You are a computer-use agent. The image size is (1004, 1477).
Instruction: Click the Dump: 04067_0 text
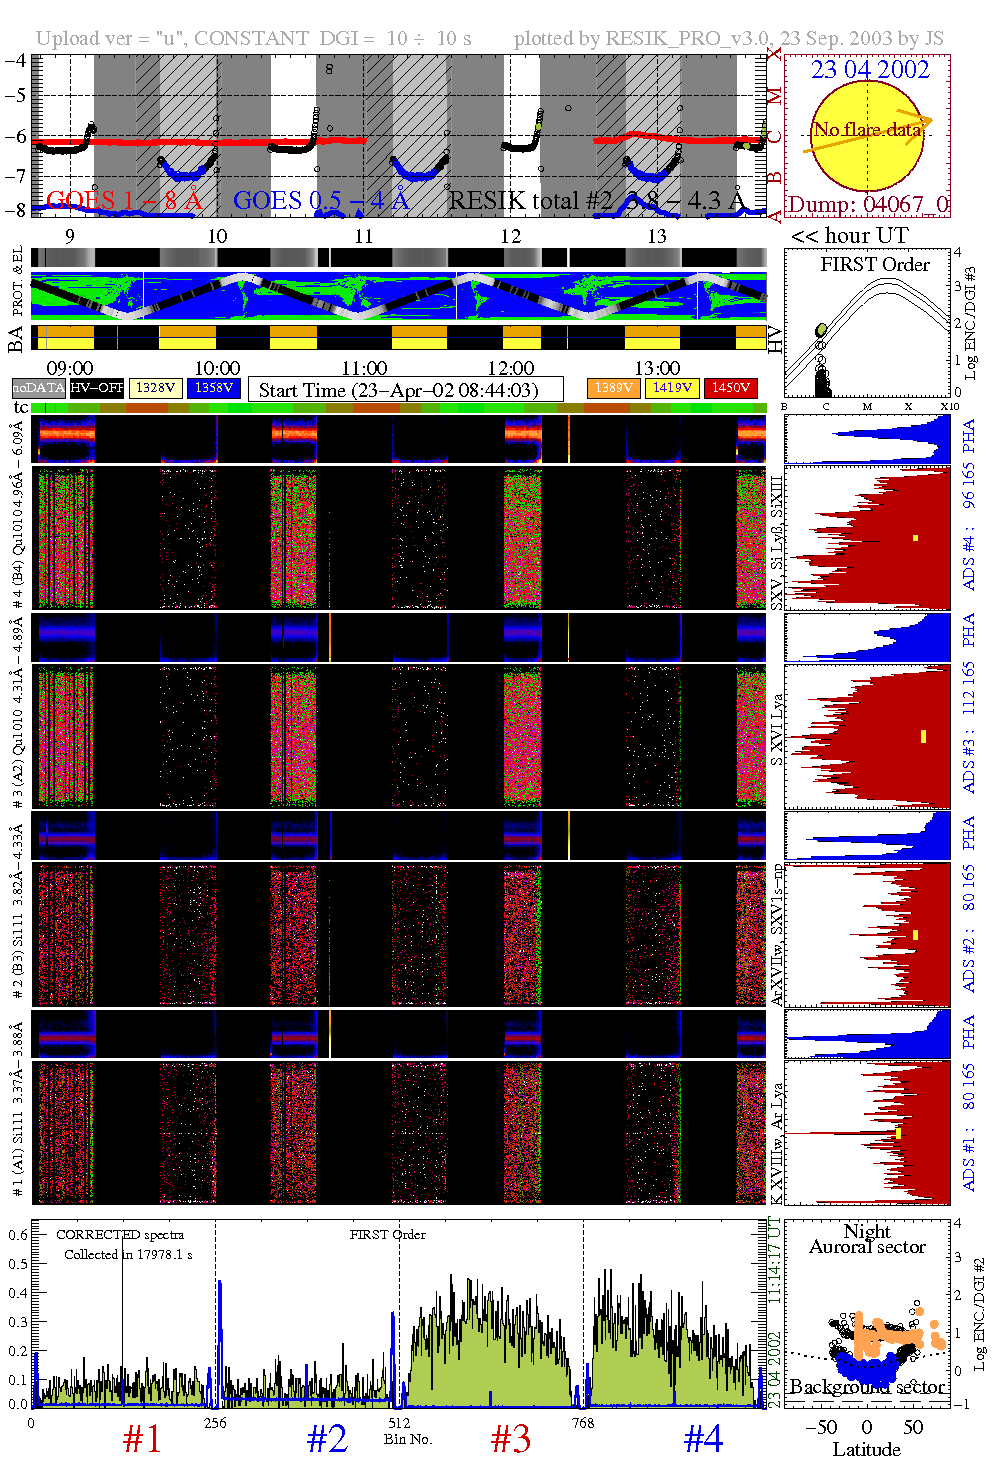[x=867, y=205]
